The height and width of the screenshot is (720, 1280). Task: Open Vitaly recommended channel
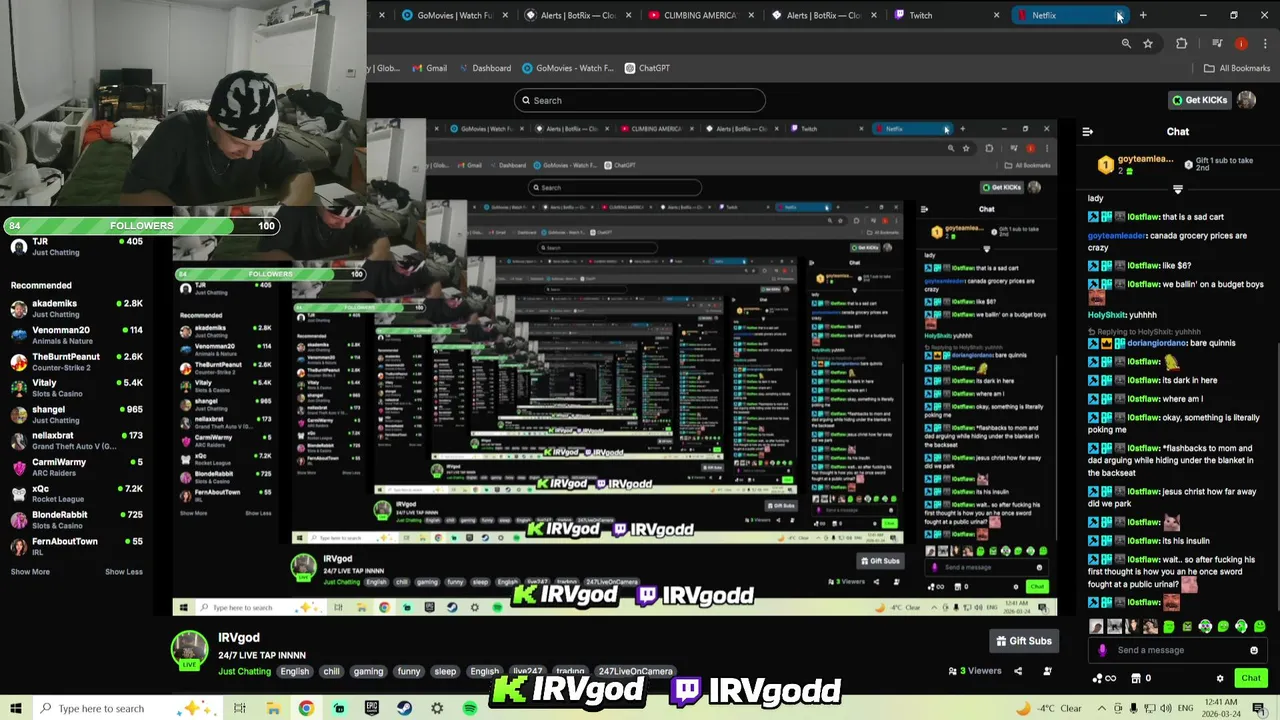[x=75, y=388]
